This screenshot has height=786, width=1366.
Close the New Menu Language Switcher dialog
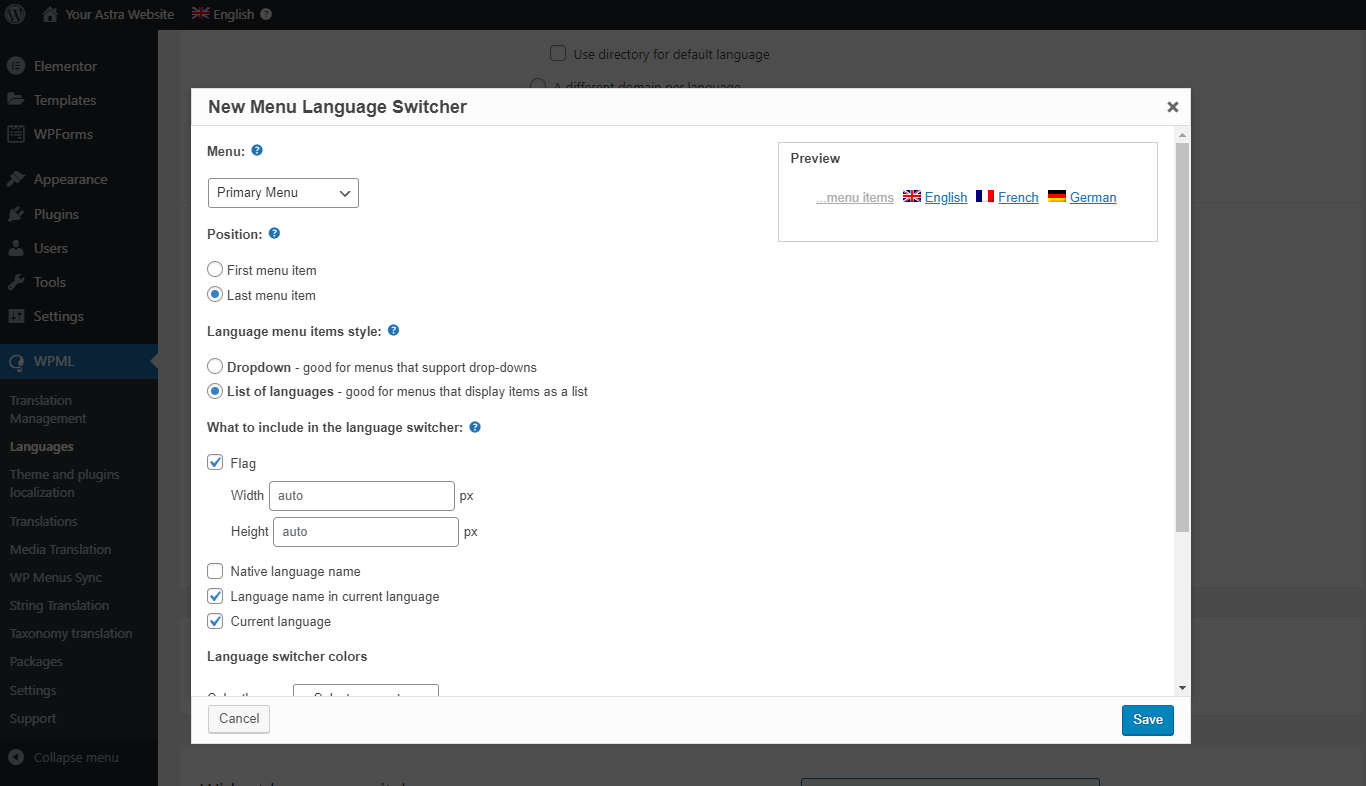tap(1172, 107)
